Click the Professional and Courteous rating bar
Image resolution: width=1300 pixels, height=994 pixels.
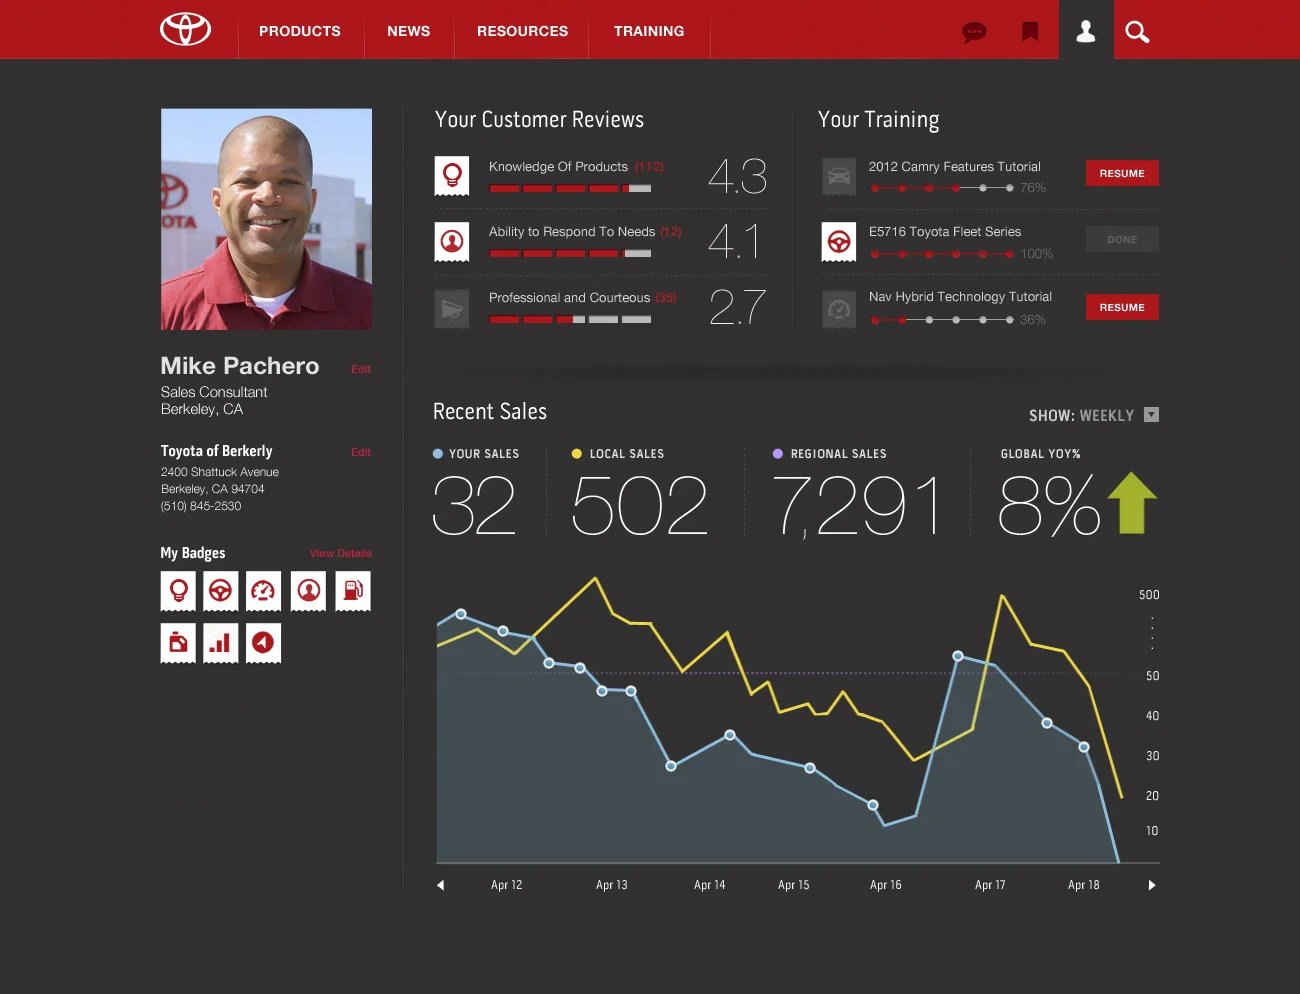coord(570,320)
